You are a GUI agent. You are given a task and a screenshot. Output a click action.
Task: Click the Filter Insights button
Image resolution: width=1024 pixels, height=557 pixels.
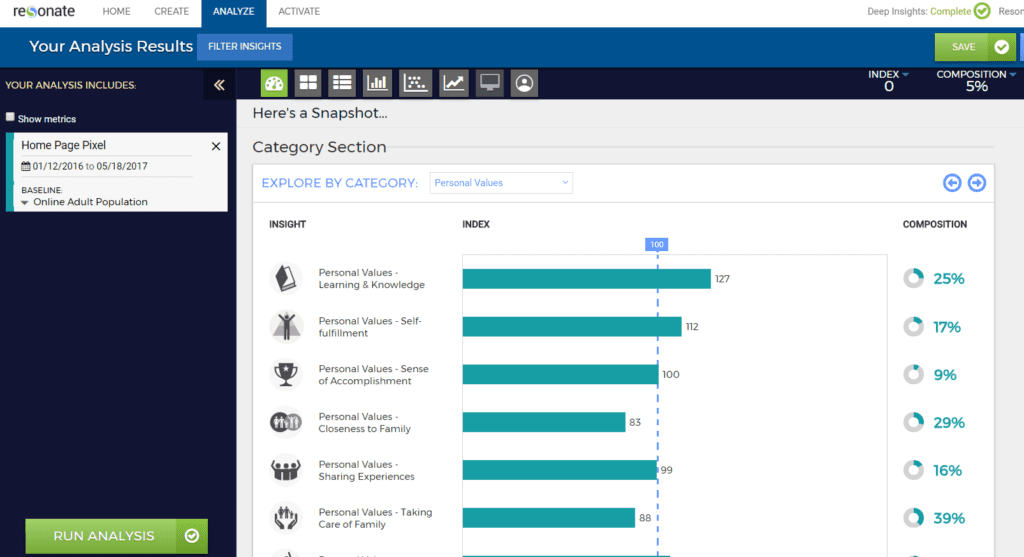pyautogui.click(x=244, y=46)
